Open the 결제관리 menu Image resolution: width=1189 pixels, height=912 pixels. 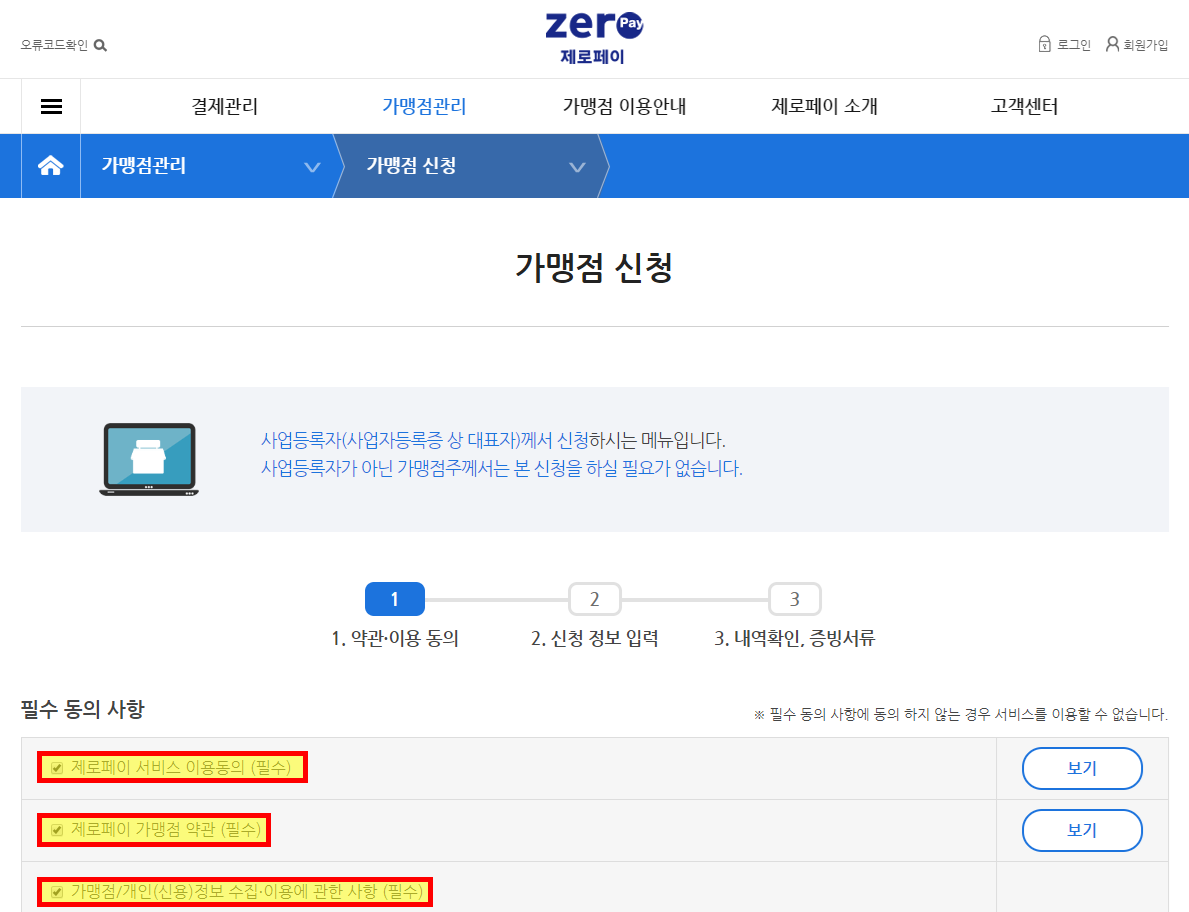click(224, 106)
